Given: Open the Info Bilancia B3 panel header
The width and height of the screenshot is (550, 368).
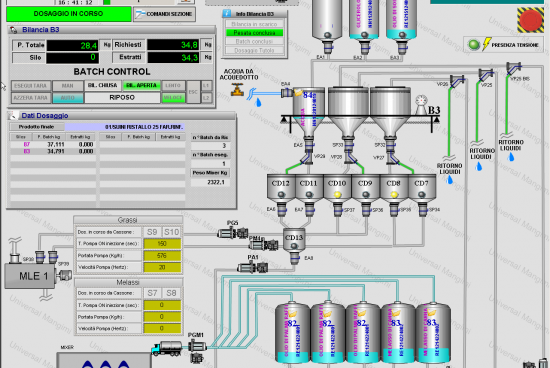Looking at the screenshot, I should coord(255,14).
